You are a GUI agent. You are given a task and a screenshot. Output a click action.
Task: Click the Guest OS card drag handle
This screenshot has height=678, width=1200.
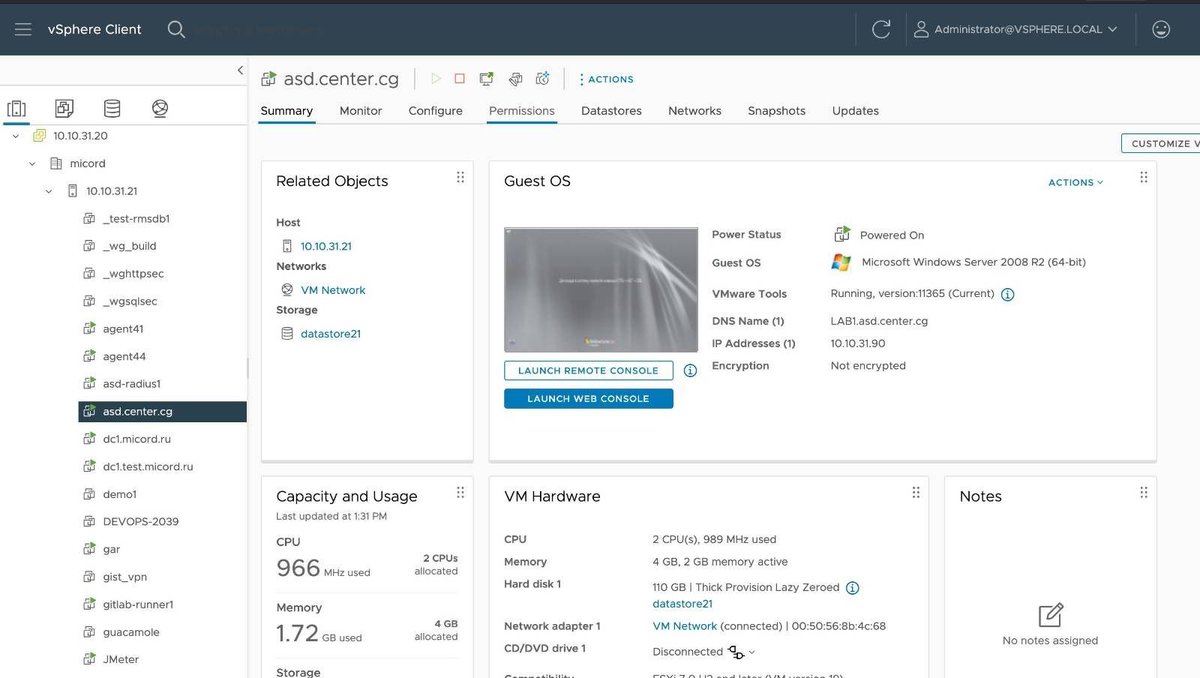[x=1143, y=177]
